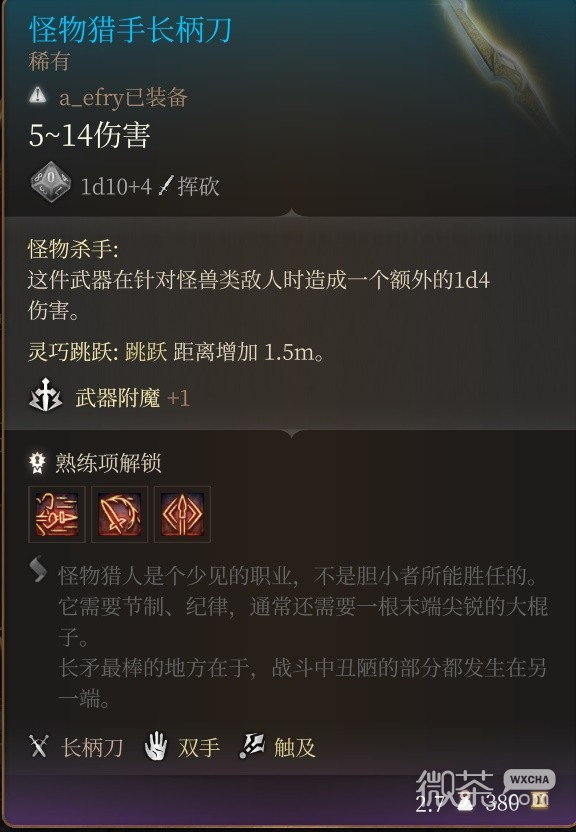
Task: Click the 稀有 rarity label
Action: tap(49, 61)
